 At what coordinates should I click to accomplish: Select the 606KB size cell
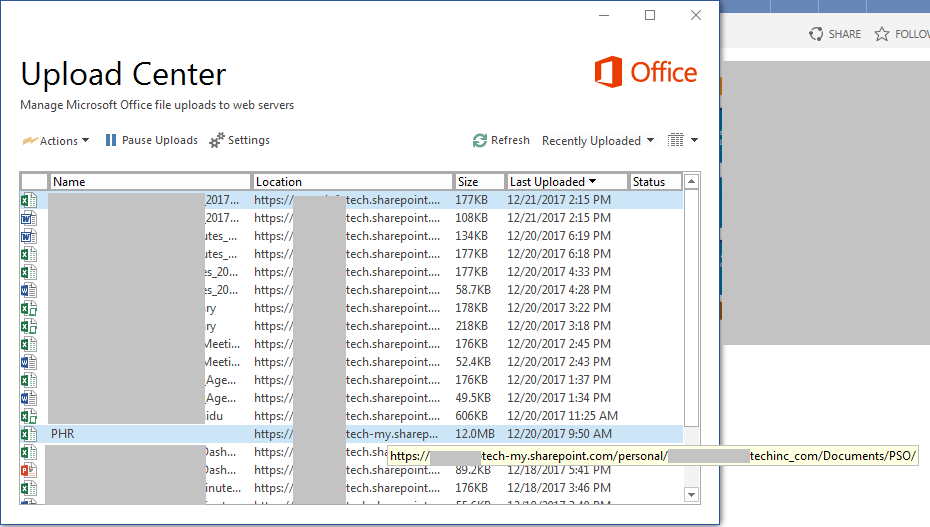click(x=472, y=416)
